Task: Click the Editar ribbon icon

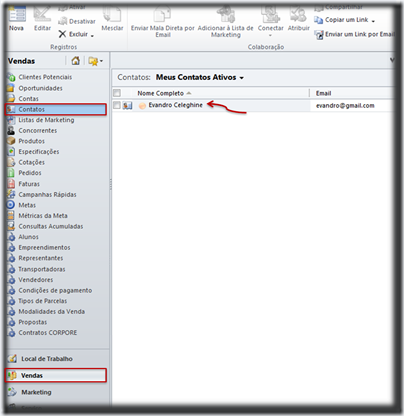Action: 42,15
